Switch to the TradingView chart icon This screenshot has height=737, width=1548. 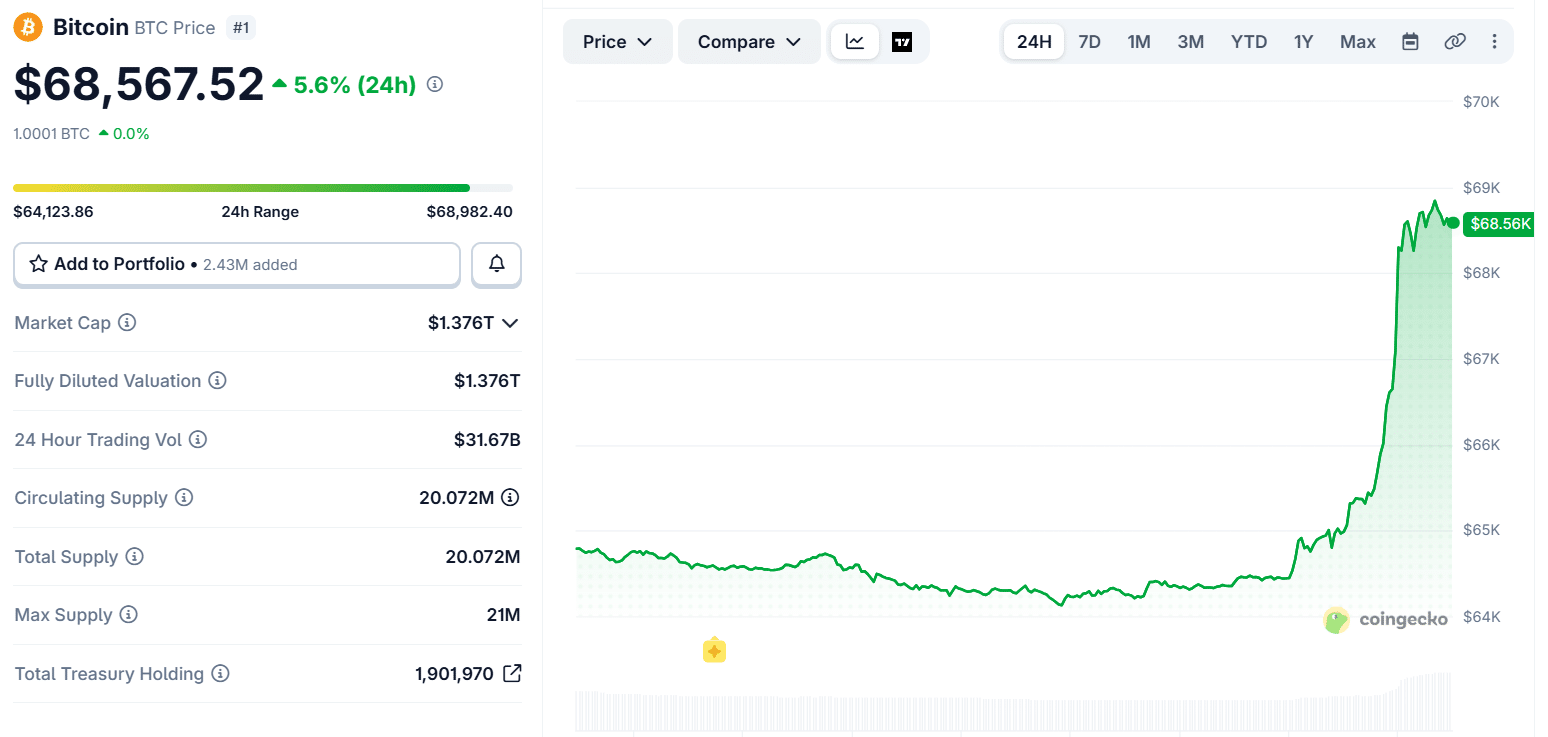coord(902,42)
